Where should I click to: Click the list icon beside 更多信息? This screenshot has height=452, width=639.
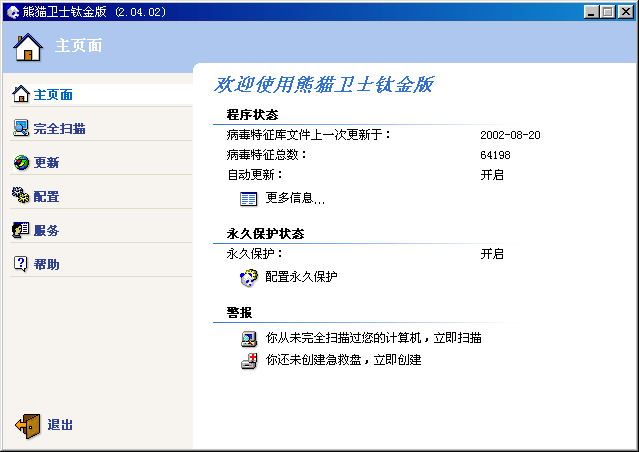click(248, 199)
